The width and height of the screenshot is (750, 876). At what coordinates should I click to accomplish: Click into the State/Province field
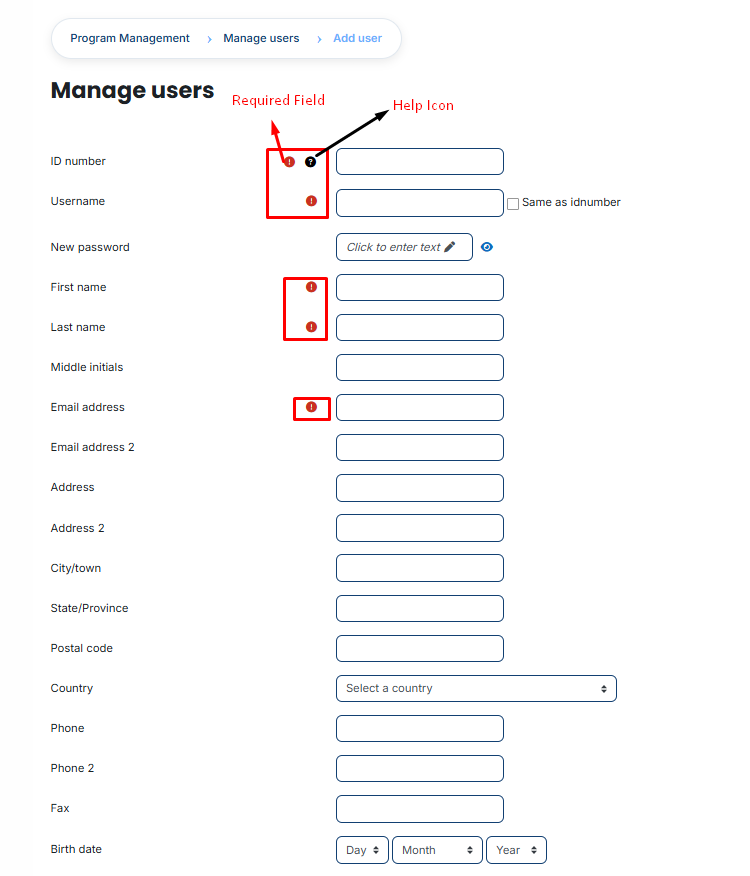pos(420,608)
